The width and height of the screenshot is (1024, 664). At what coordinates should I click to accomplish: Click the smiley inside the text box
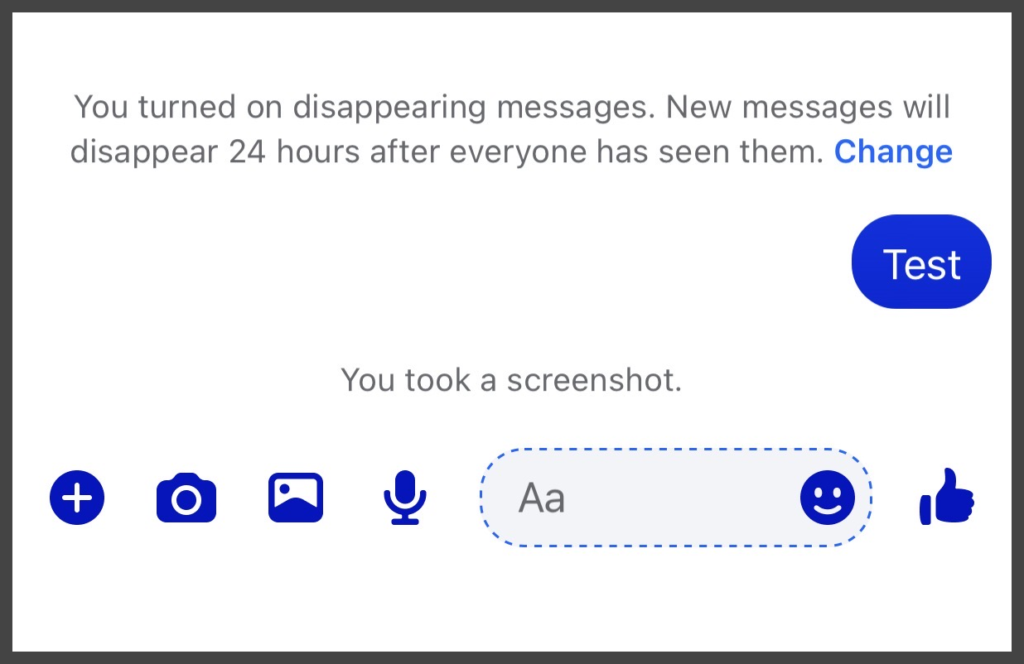pyautogui.click(x=827, y=498)
